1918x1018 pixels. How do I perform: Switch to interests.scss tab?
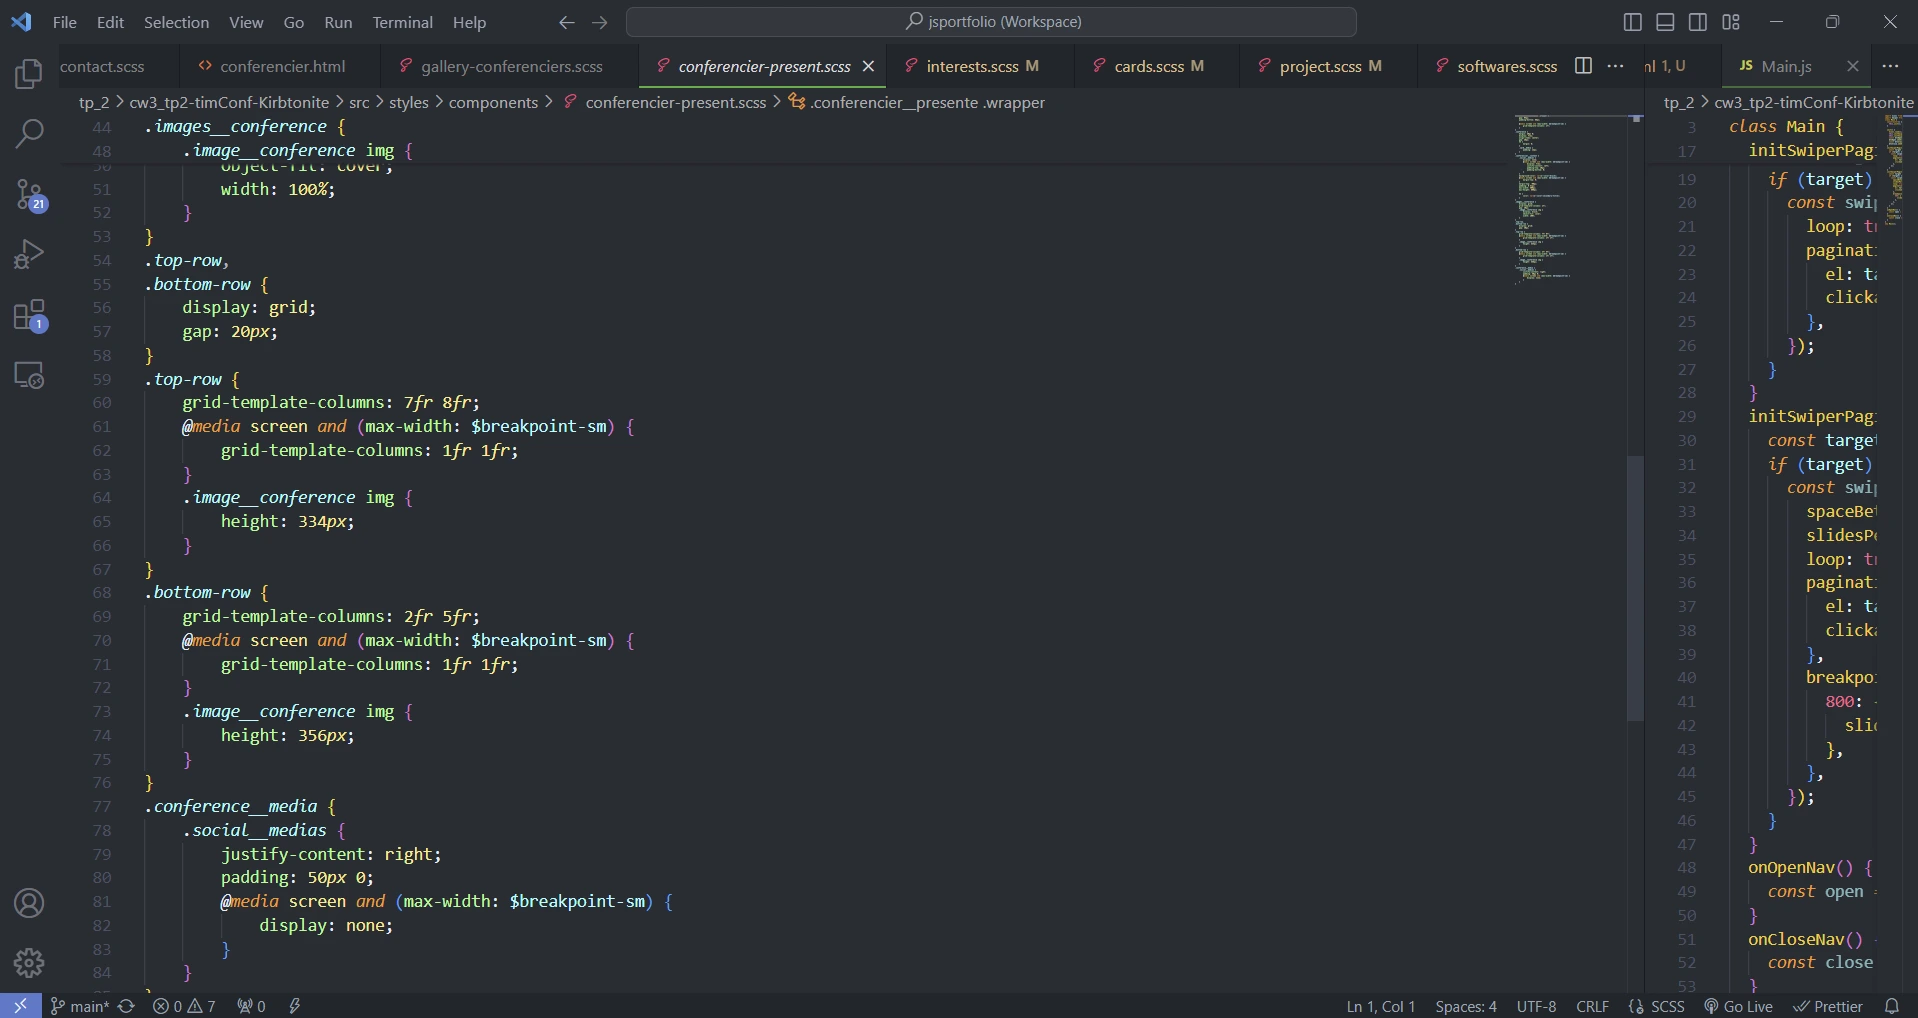tap(980, 66)
